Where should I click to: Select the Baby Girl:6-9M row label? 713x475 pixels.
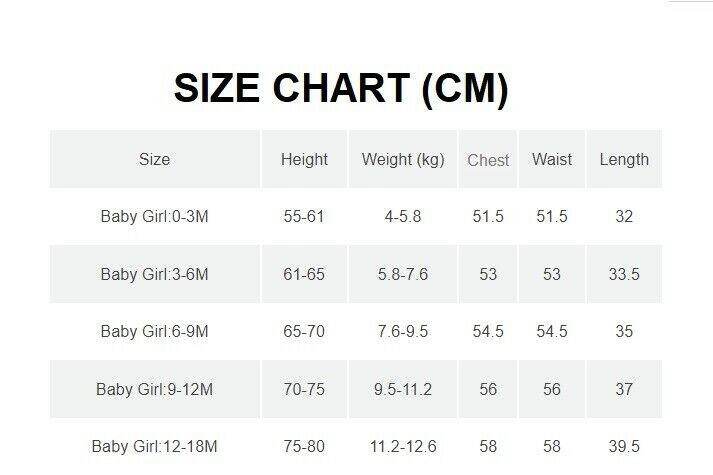tap(154, 331)
